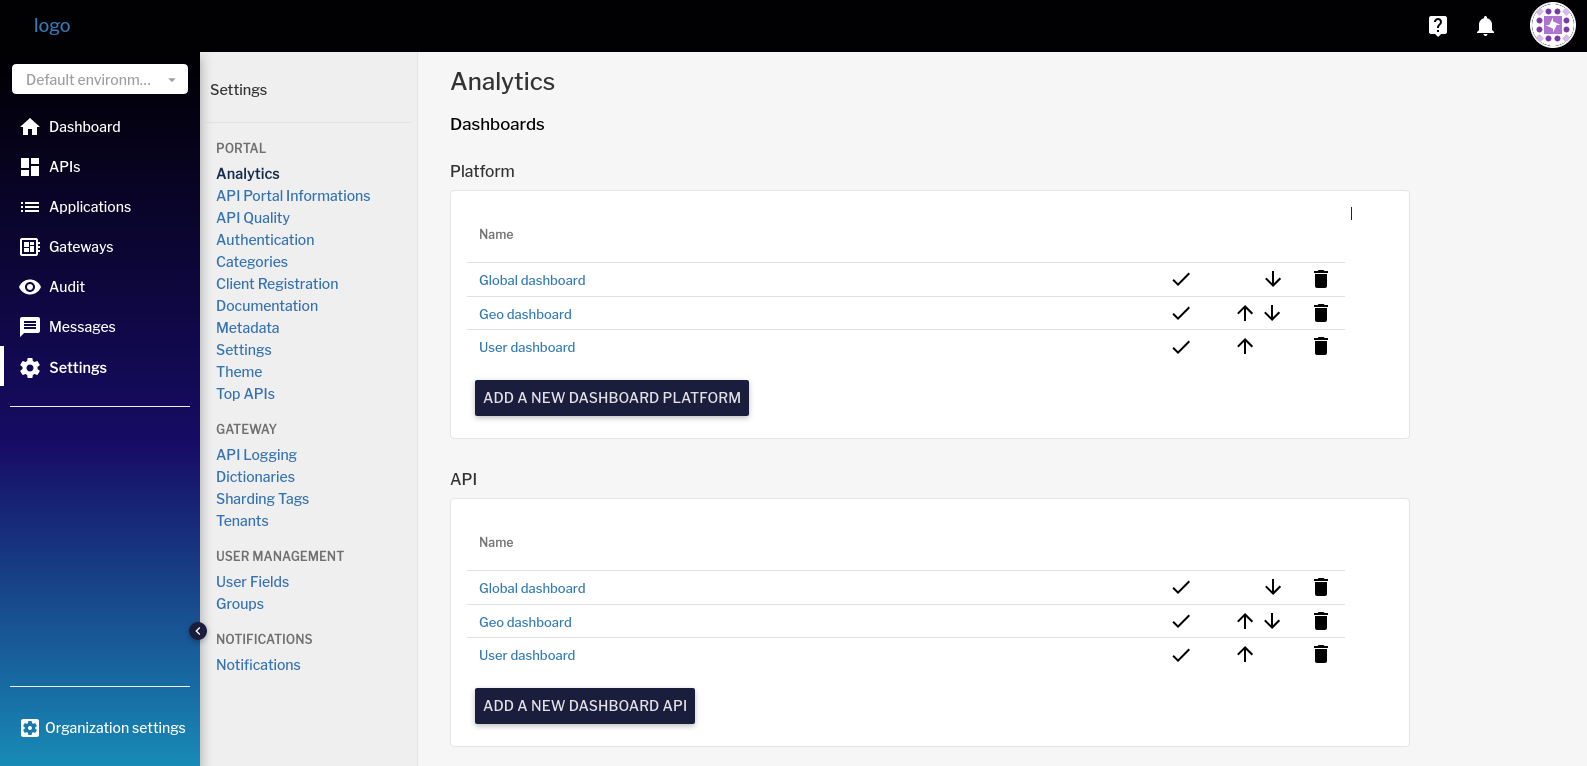The height and width of the screenshot is (766, 1587).
Task: Open Organization settings
Action: 115,728
